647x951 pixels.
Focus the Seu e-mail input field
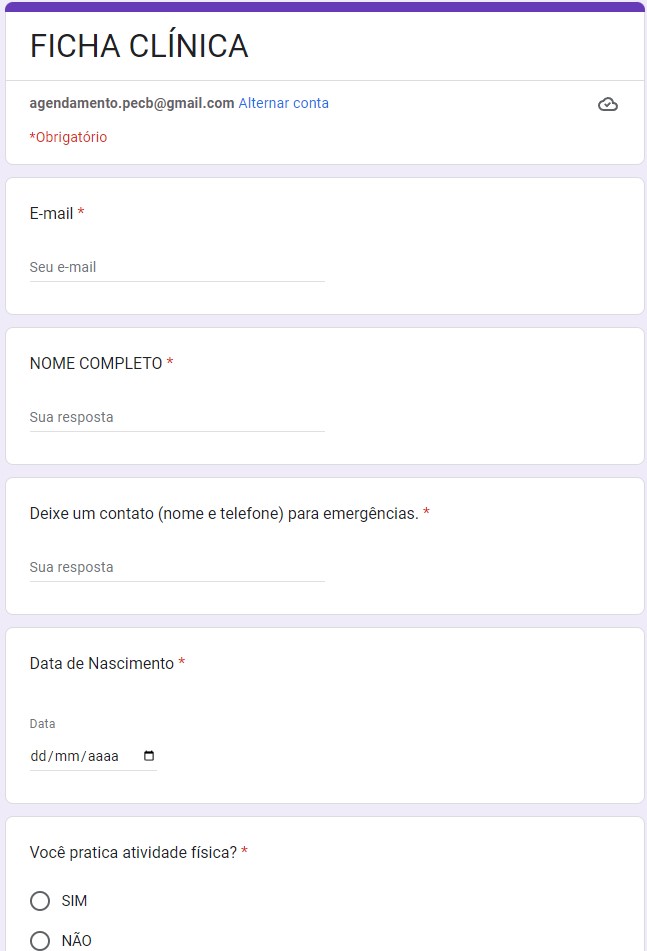point(177,268)
